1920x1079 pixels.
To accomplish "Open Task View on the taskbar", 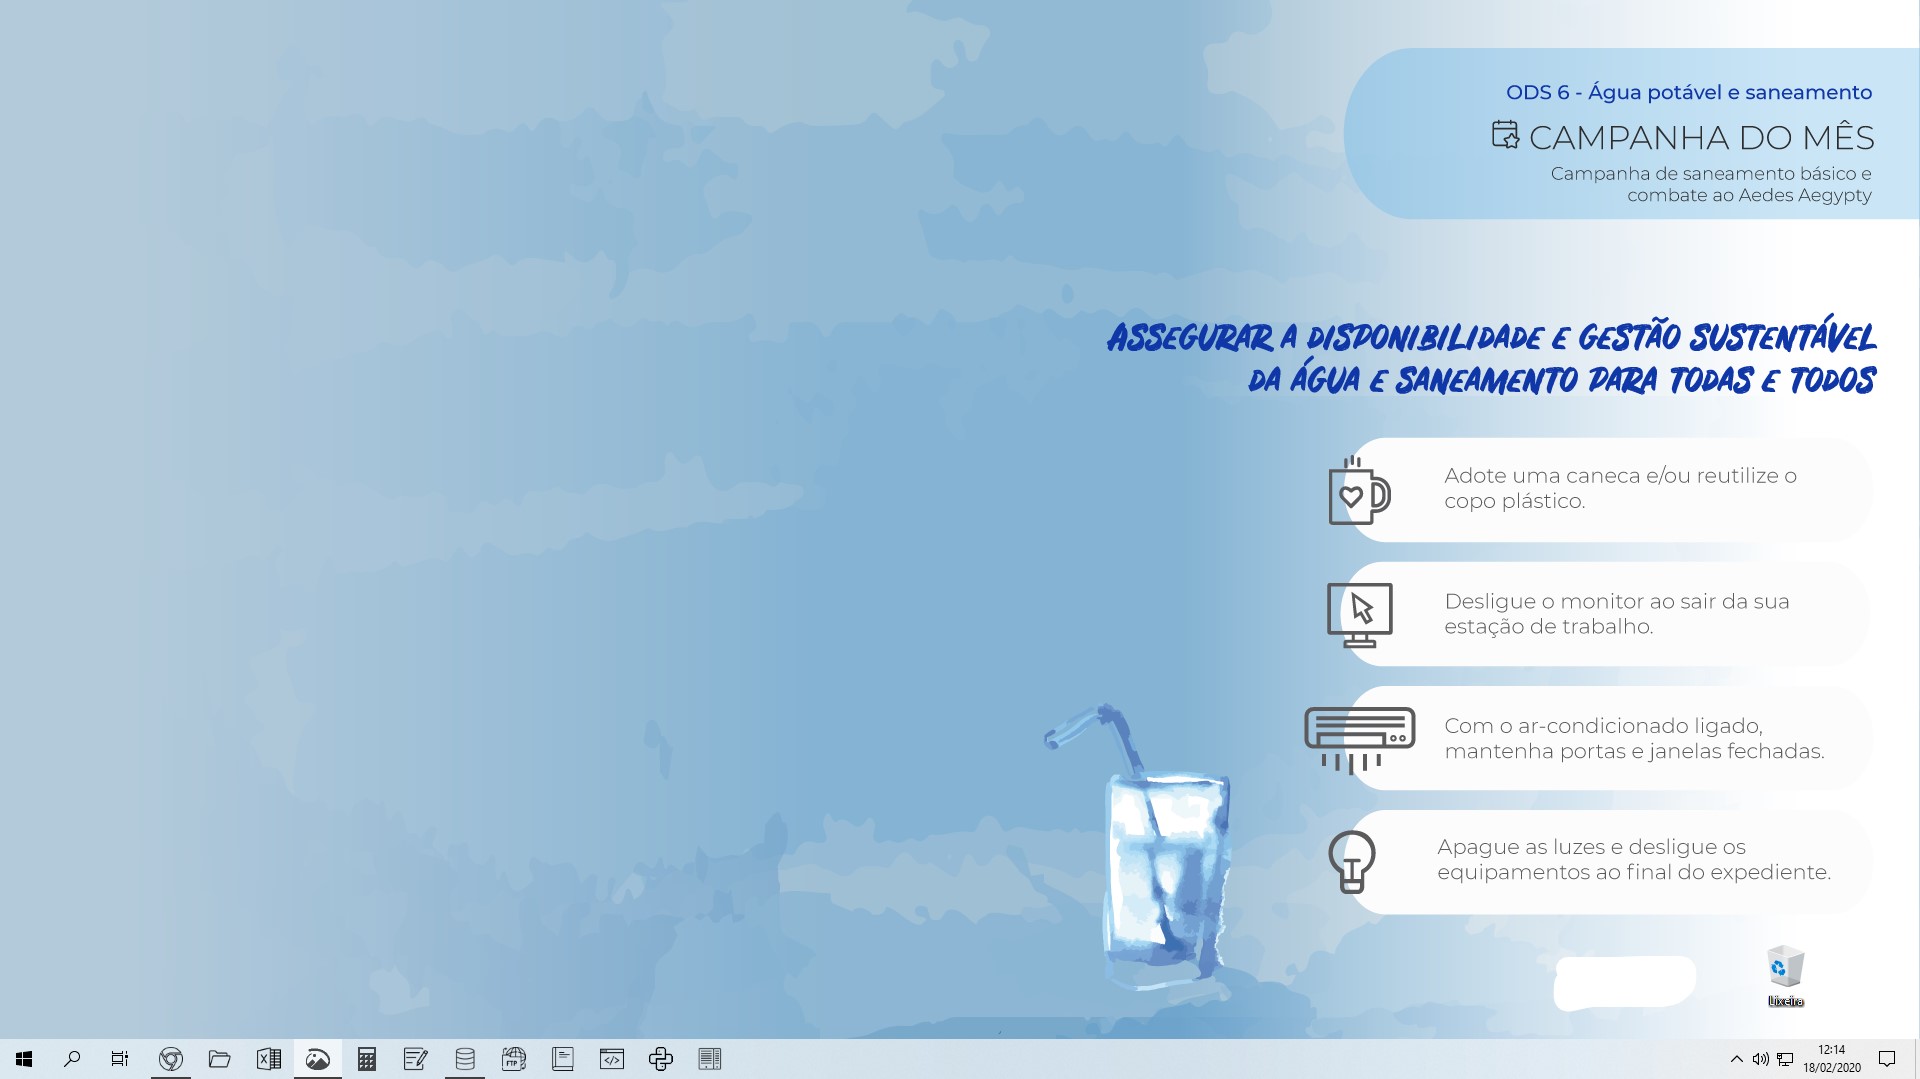I will 120,1059.
